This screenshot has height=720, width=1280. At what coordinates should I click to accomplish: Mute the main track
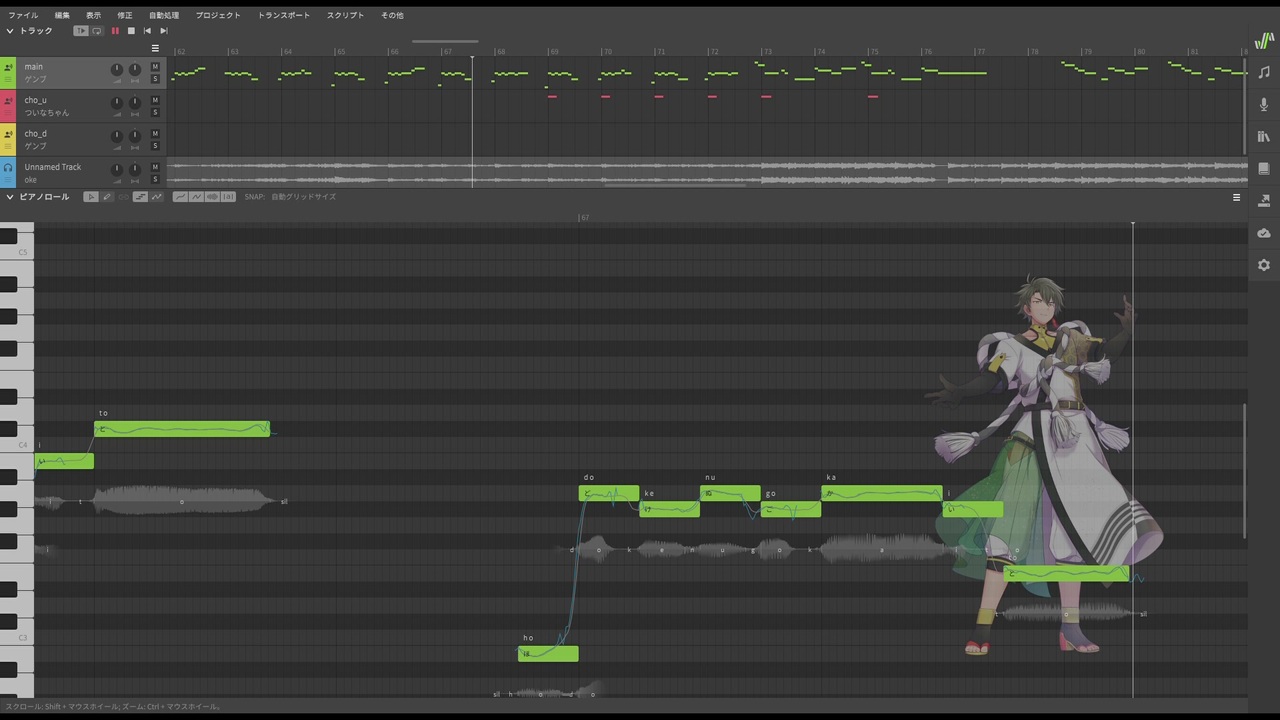[155, 67]
